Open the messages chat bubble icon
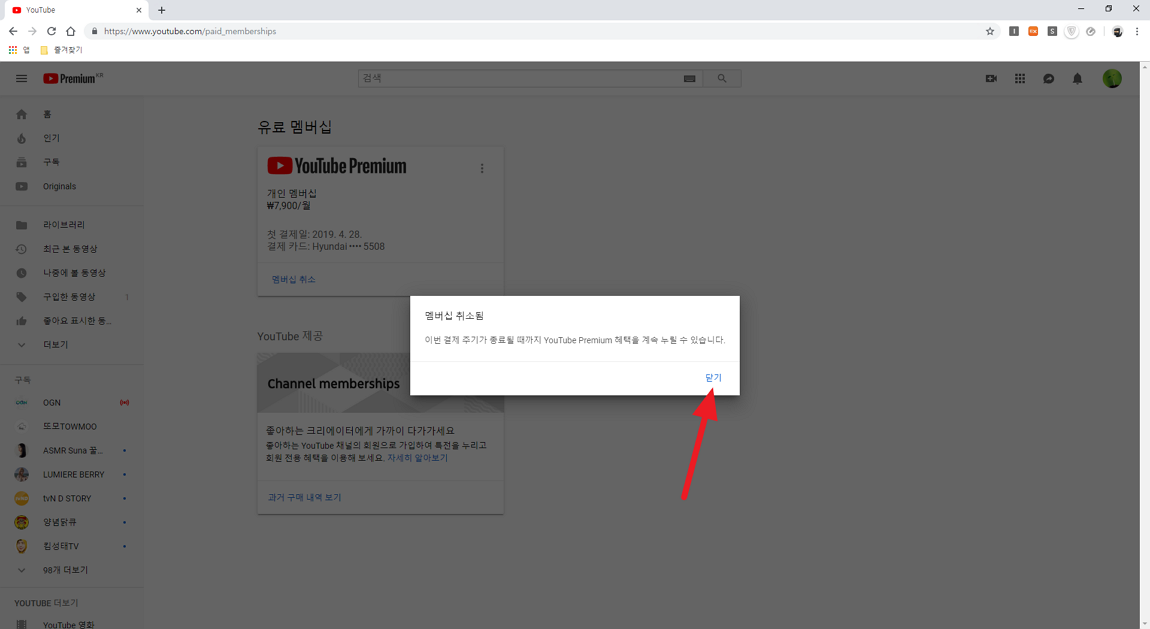 [1049, 78]
